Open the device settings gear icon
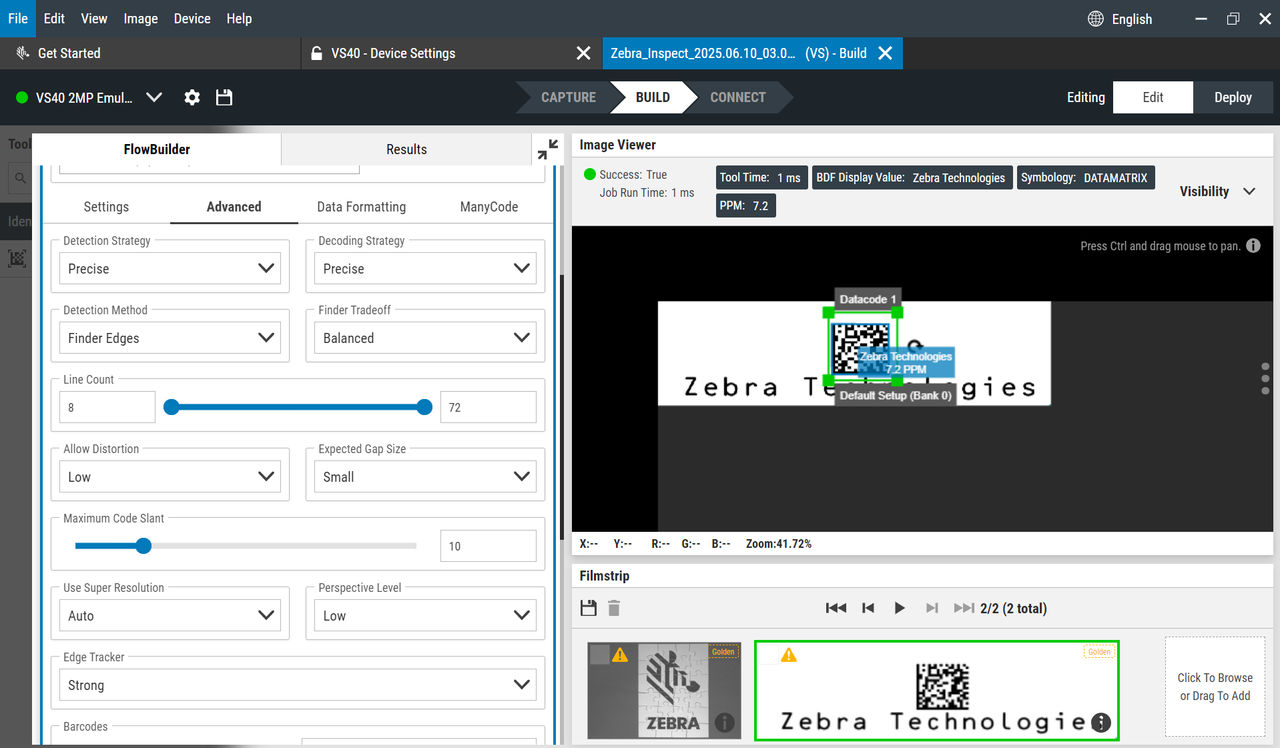Screen dimensions: 1280x748 [192, 97]
